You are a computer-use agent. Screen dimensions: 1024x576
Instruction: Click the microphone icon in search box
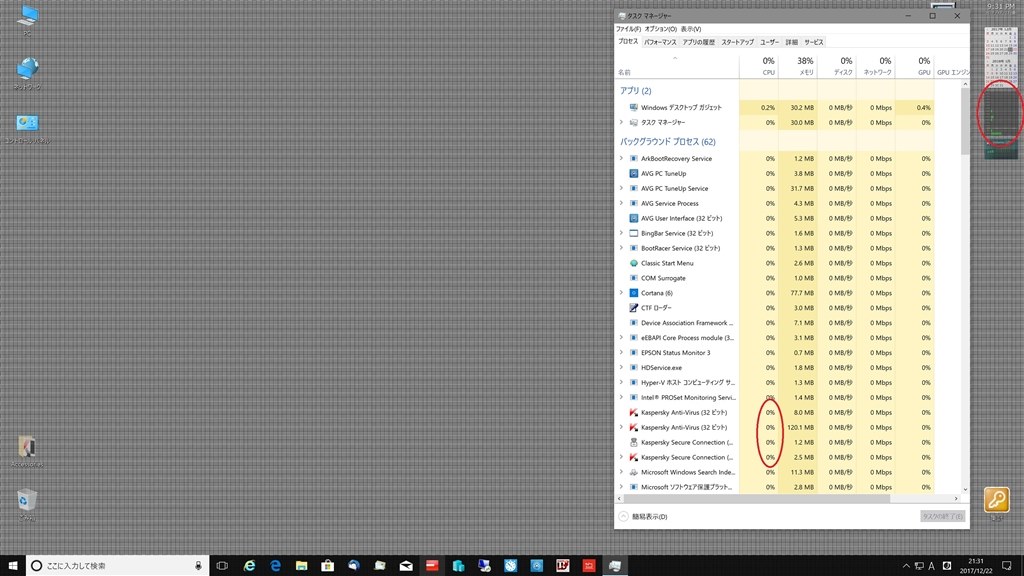coord(198,566)
